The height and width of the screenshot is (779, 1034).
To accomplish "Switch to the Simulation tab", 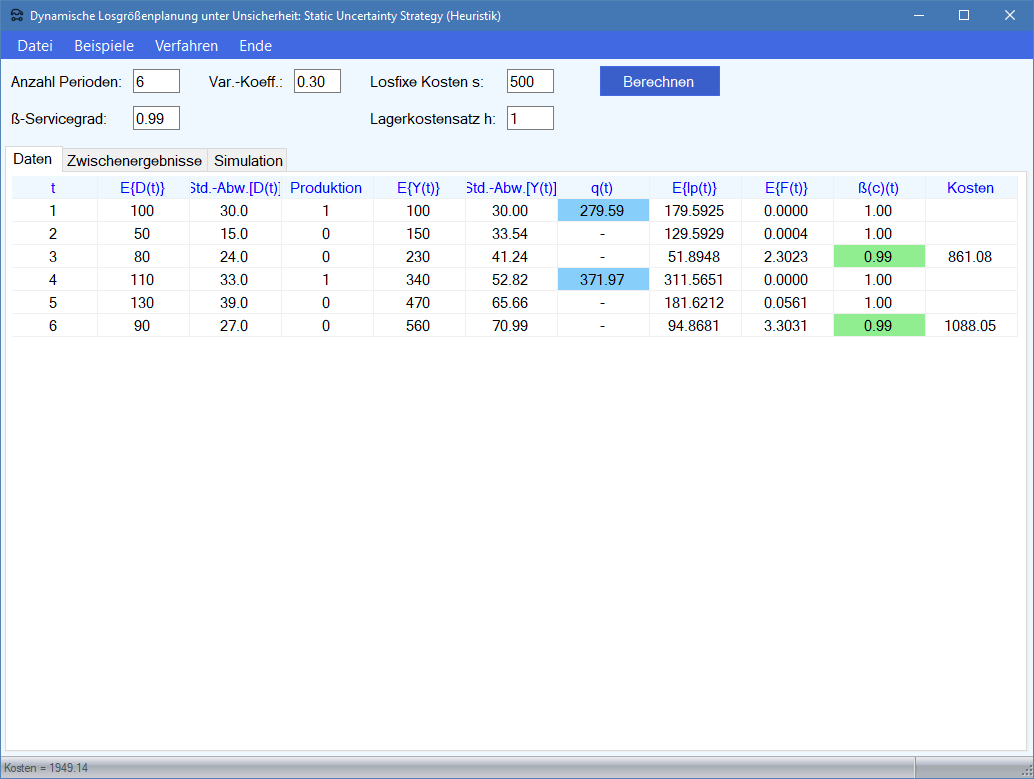I will [248, 161].
